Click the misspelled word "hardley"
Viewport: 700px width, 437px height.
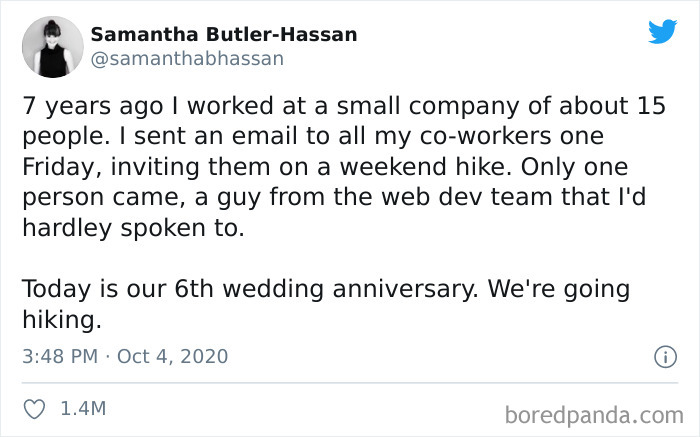point(67,229)
